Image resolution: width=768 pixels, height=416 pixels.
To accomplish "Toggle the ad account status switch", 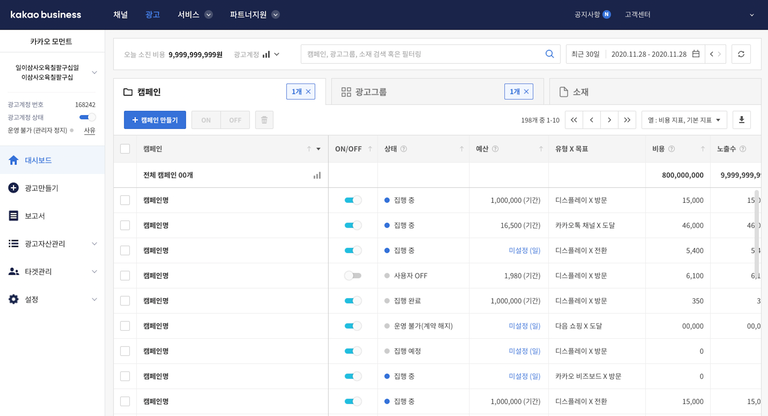I will [x=87, y=117].
